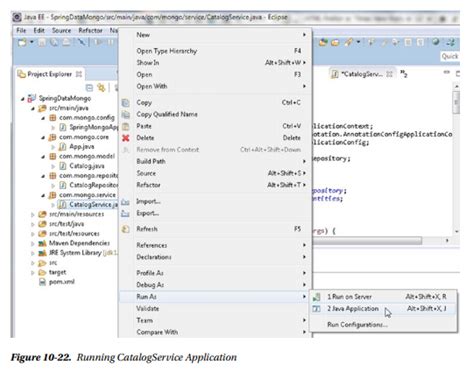Show the hidden editor tabs overflow »2
Viewport: 474px width, 372px height.
404,74
